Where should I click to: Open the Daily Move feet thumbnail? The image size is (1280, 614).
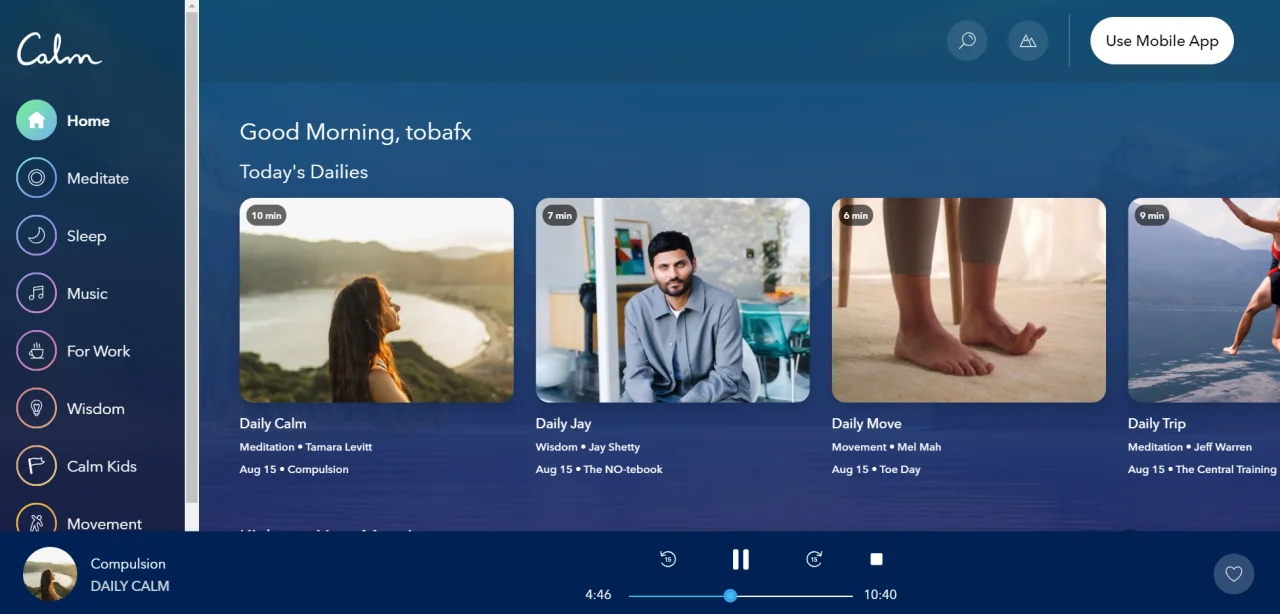(969, 300)
